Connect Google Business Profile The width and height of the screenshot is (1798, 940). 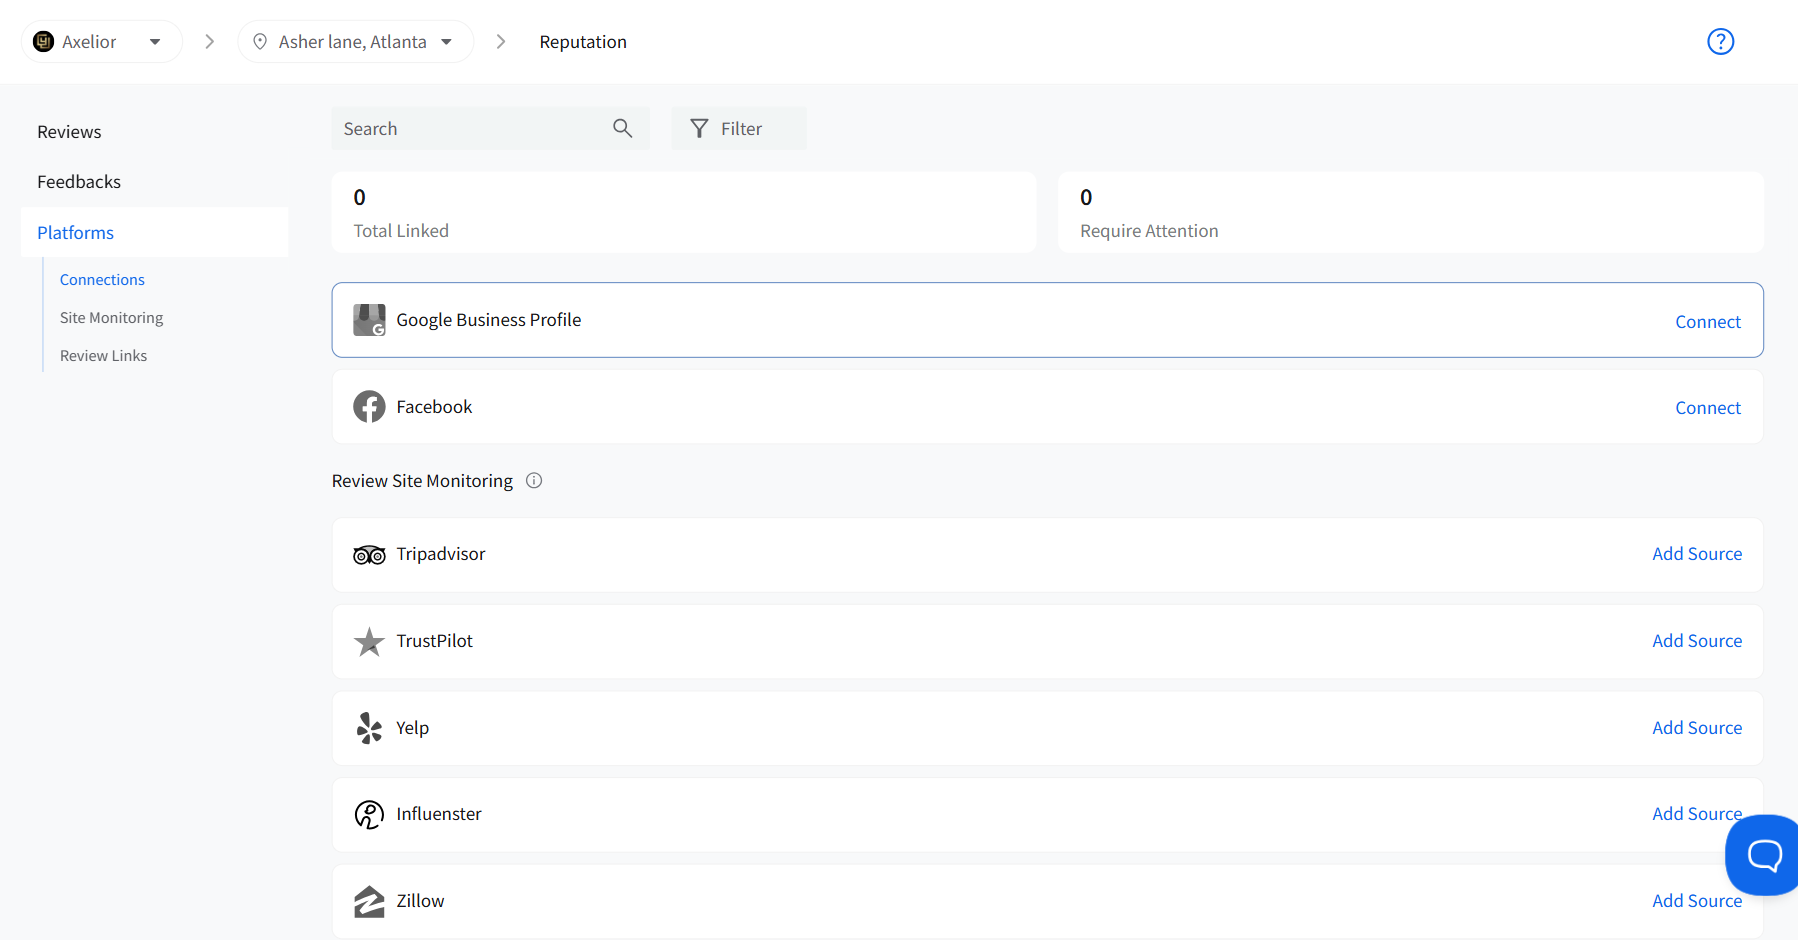click(1707, 322)
